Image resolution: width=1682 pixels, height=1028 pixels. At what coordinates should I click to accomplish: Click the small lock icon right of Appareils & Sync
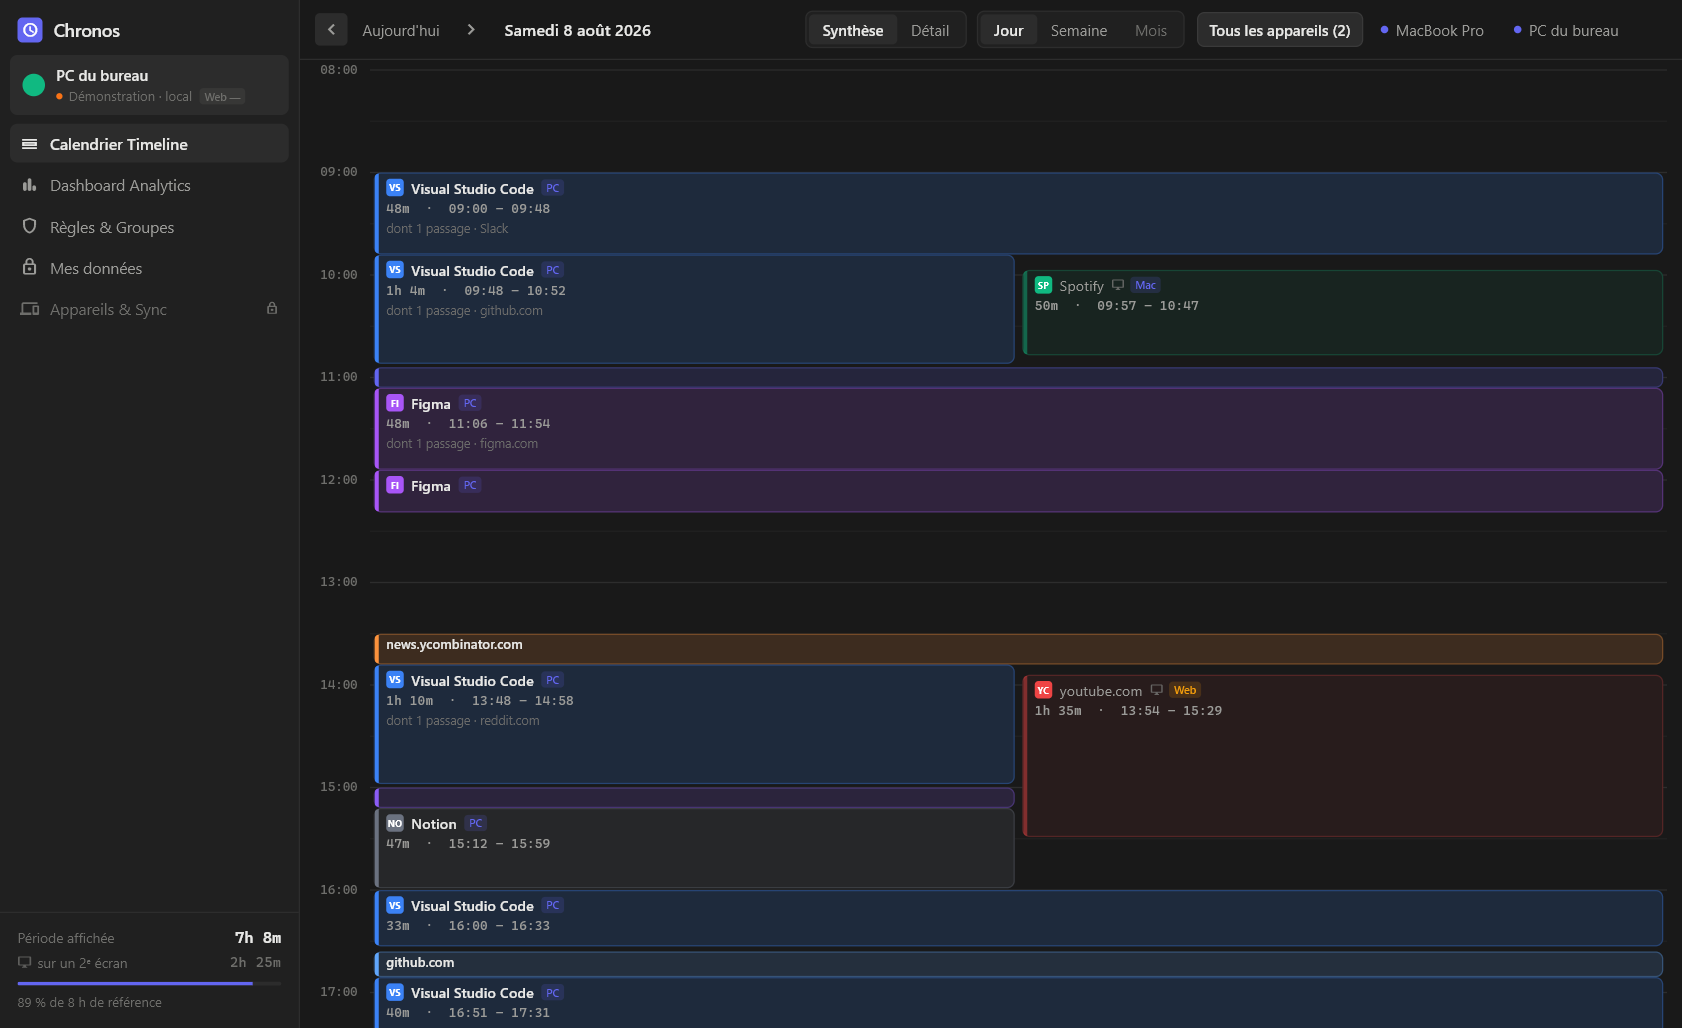pos(272,308)
